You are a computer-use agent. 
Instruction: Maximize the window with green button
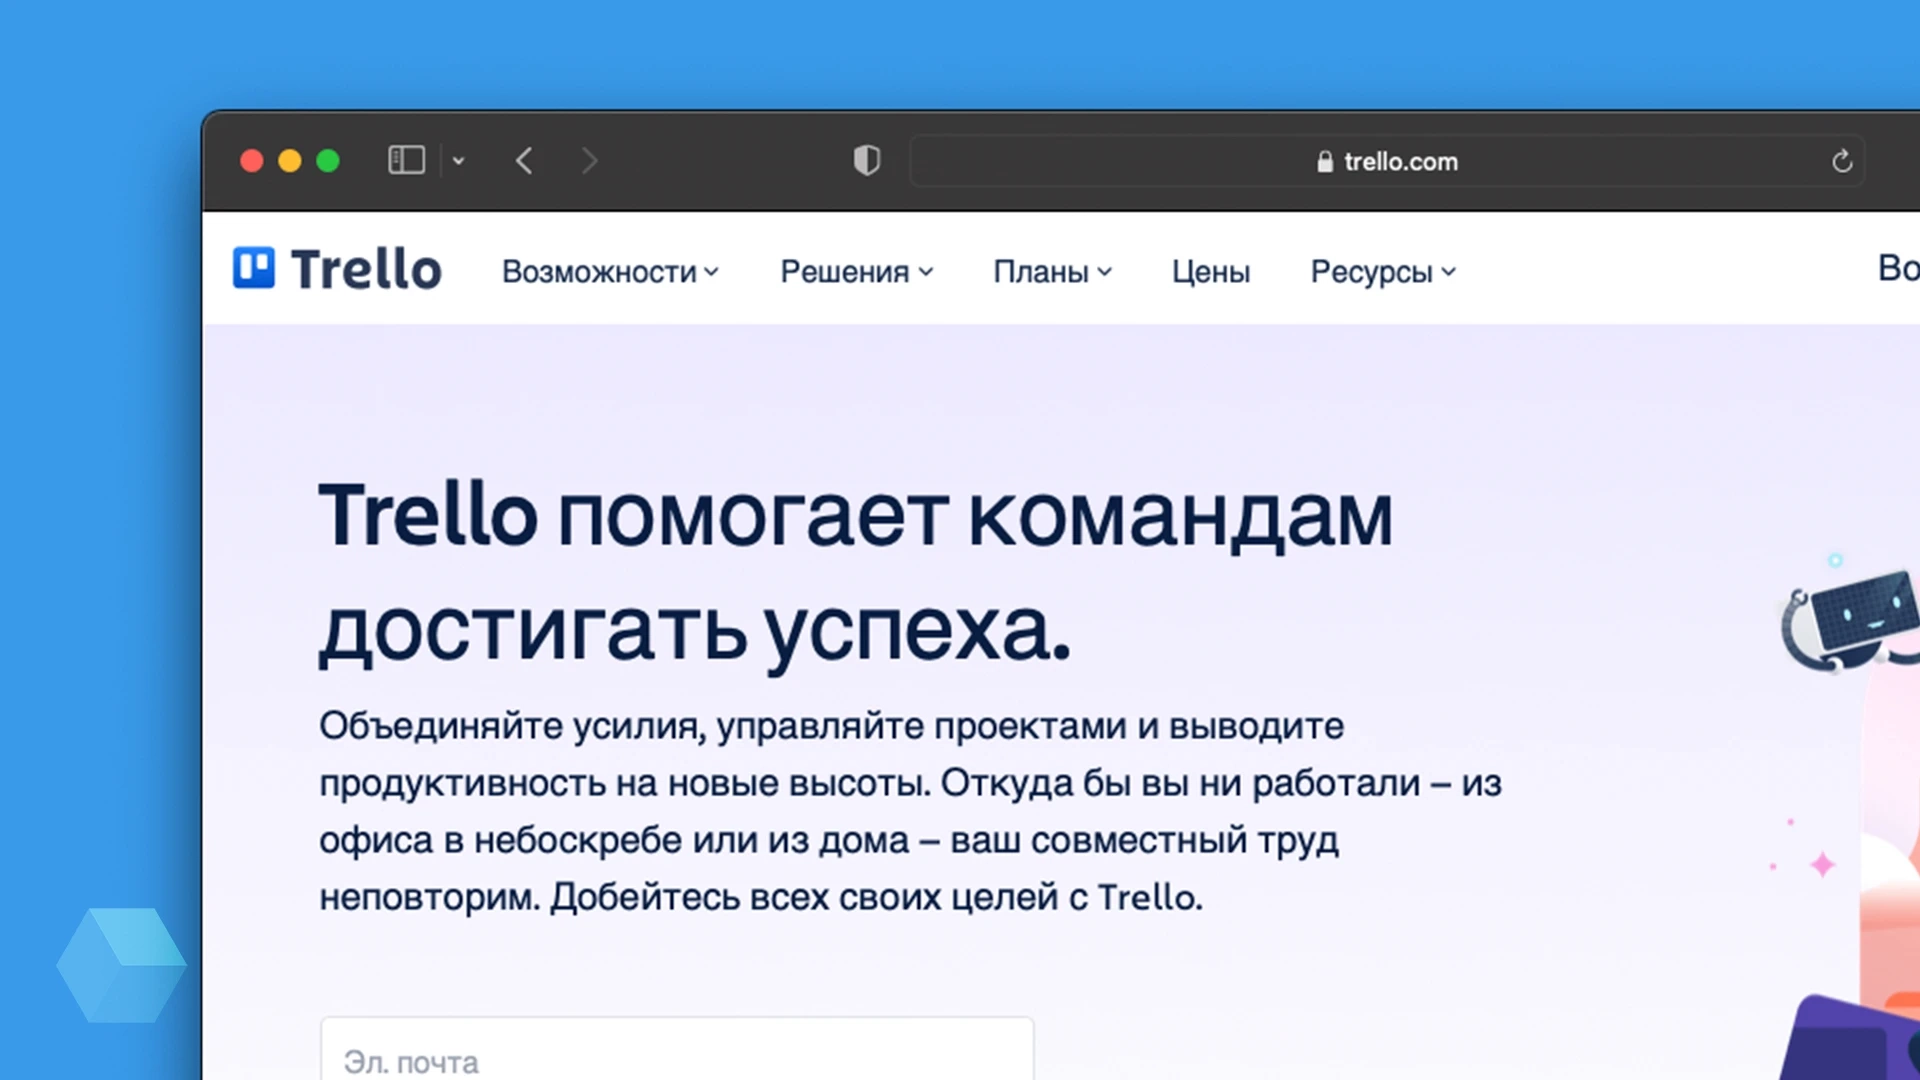pos(328,160)
